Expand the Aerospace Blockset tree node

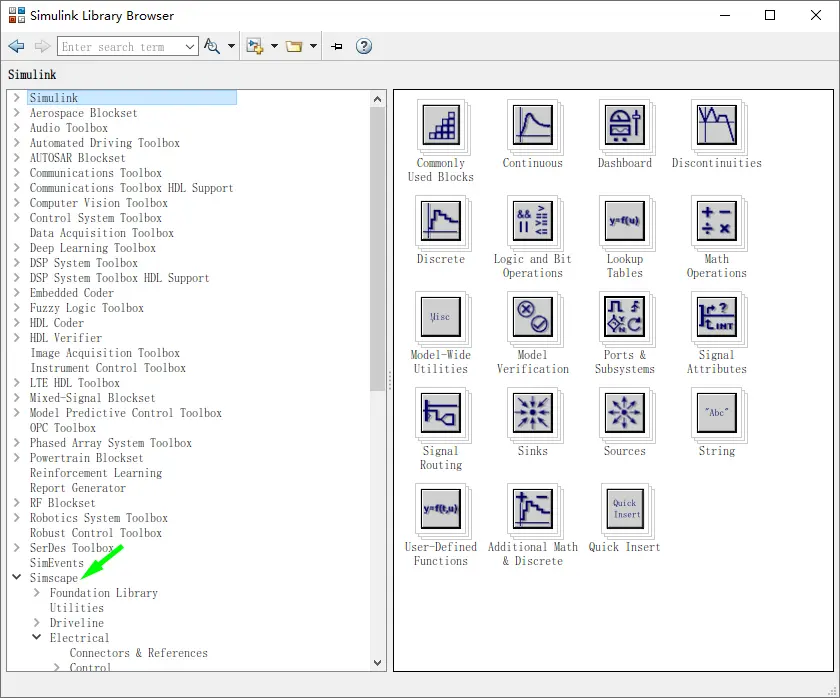(17, 112)
